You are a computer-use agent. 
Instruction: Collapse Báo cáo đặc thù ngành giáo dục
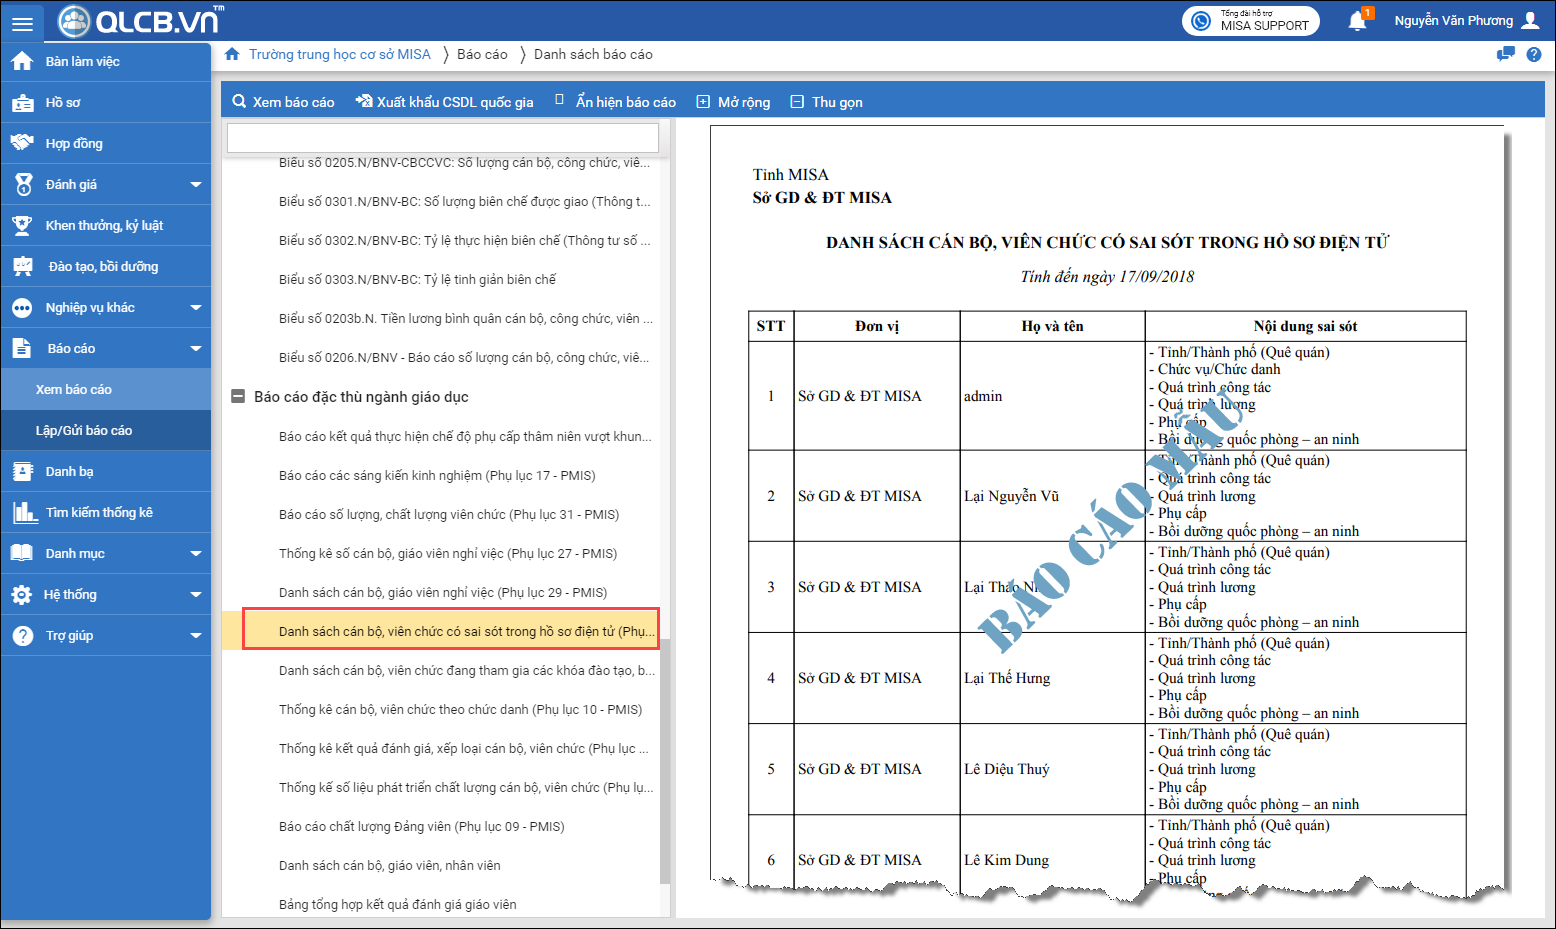(238, 397)
